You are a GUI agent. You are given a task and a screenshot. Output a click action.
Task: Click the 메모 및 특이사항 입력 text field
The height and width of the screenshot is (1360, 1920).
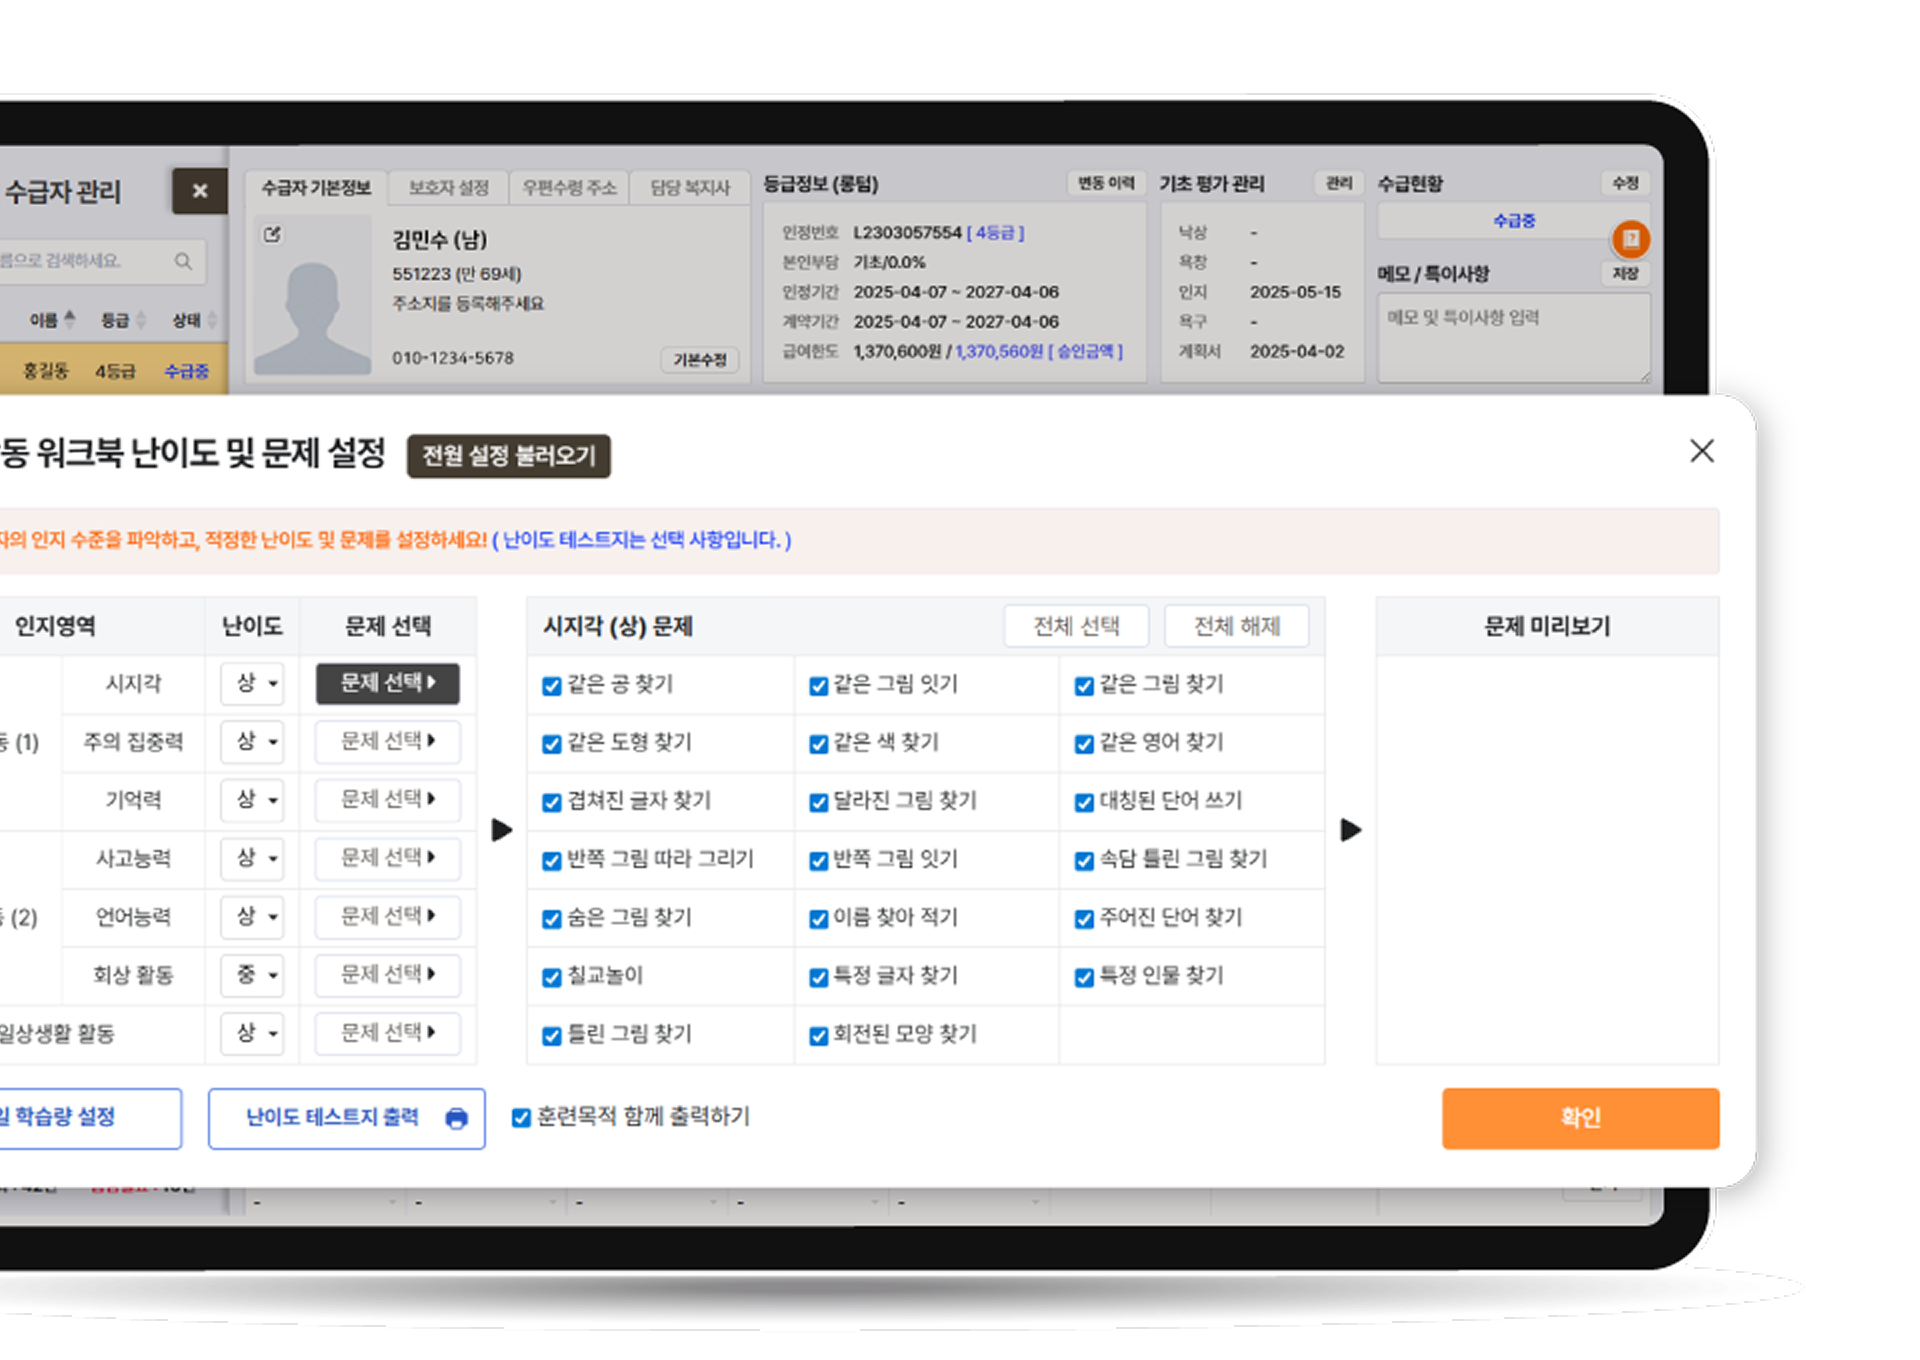(x=1512, y=338)
